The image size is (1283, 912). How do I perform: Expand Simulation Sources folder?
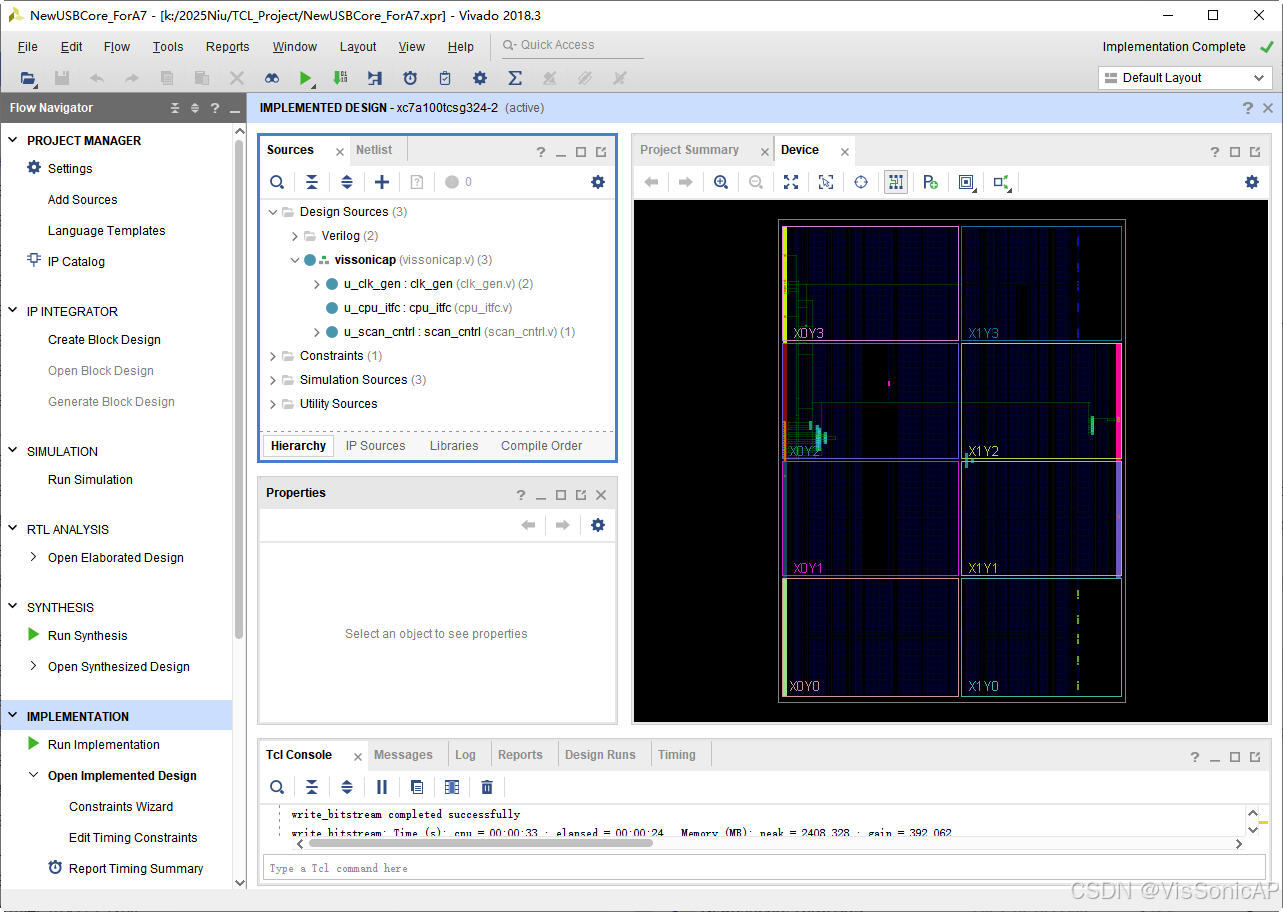click(x=273, y=380)
